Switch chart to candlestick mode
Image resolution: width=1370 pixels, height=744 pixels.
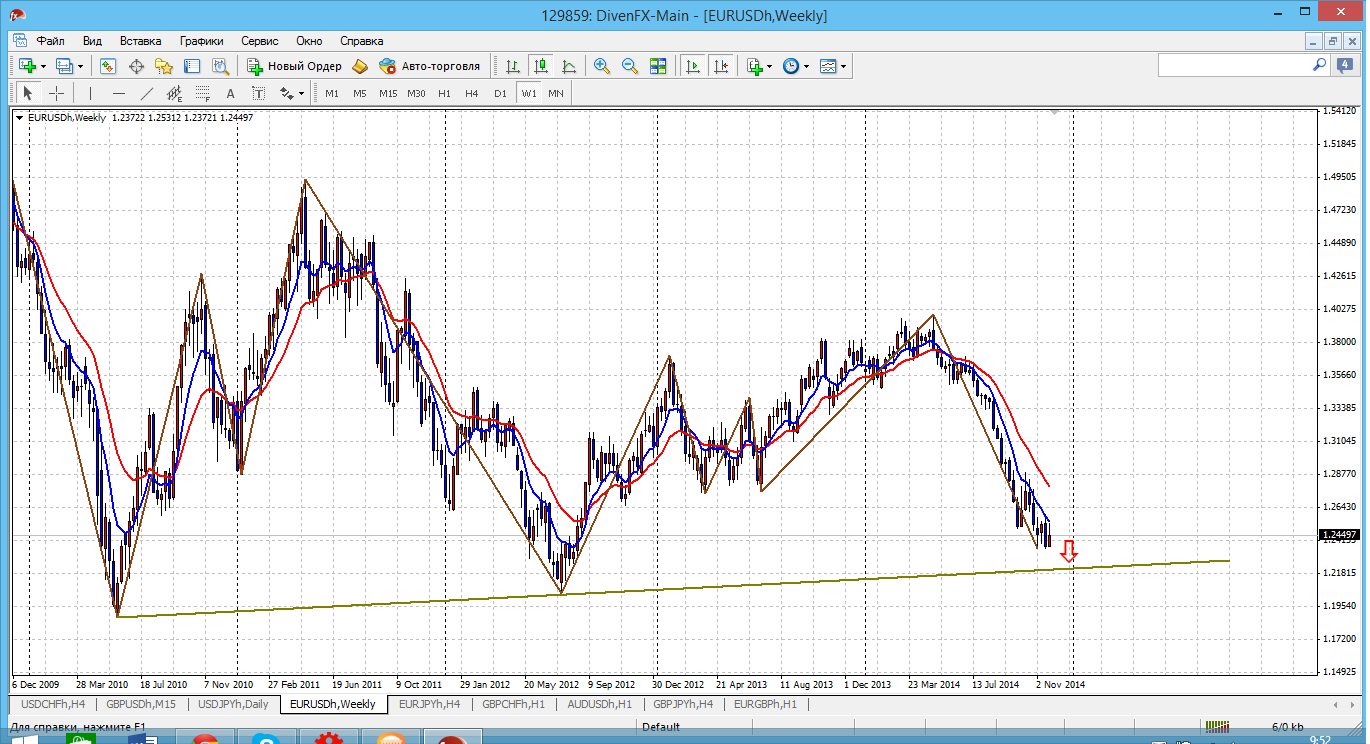click(541, 66)
